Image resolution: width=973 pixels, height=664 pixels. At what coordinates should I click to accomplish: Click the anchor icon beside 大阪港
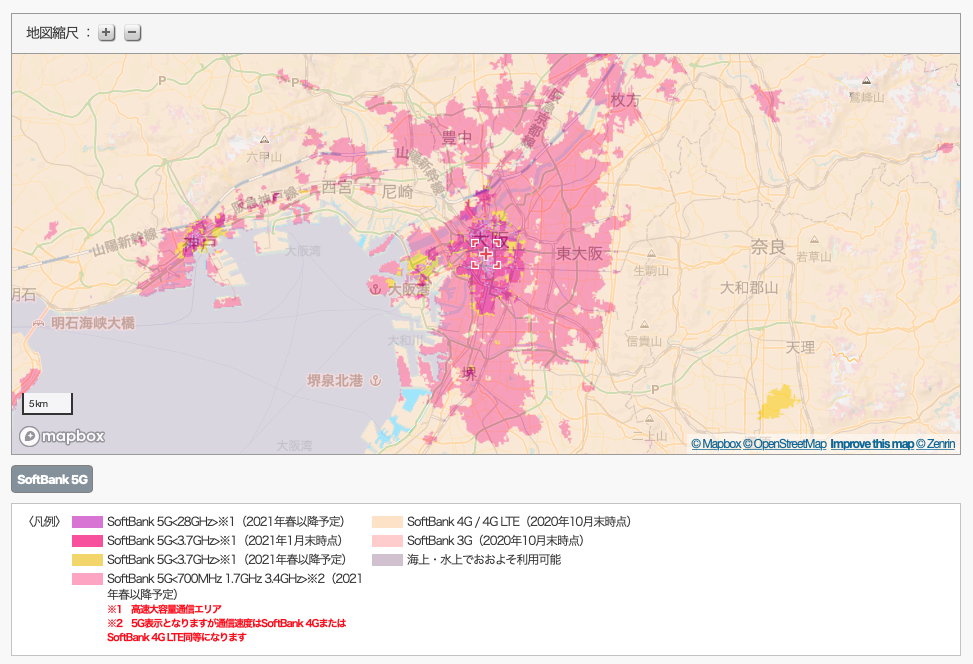pyautogui.click(x=375, y=289)
